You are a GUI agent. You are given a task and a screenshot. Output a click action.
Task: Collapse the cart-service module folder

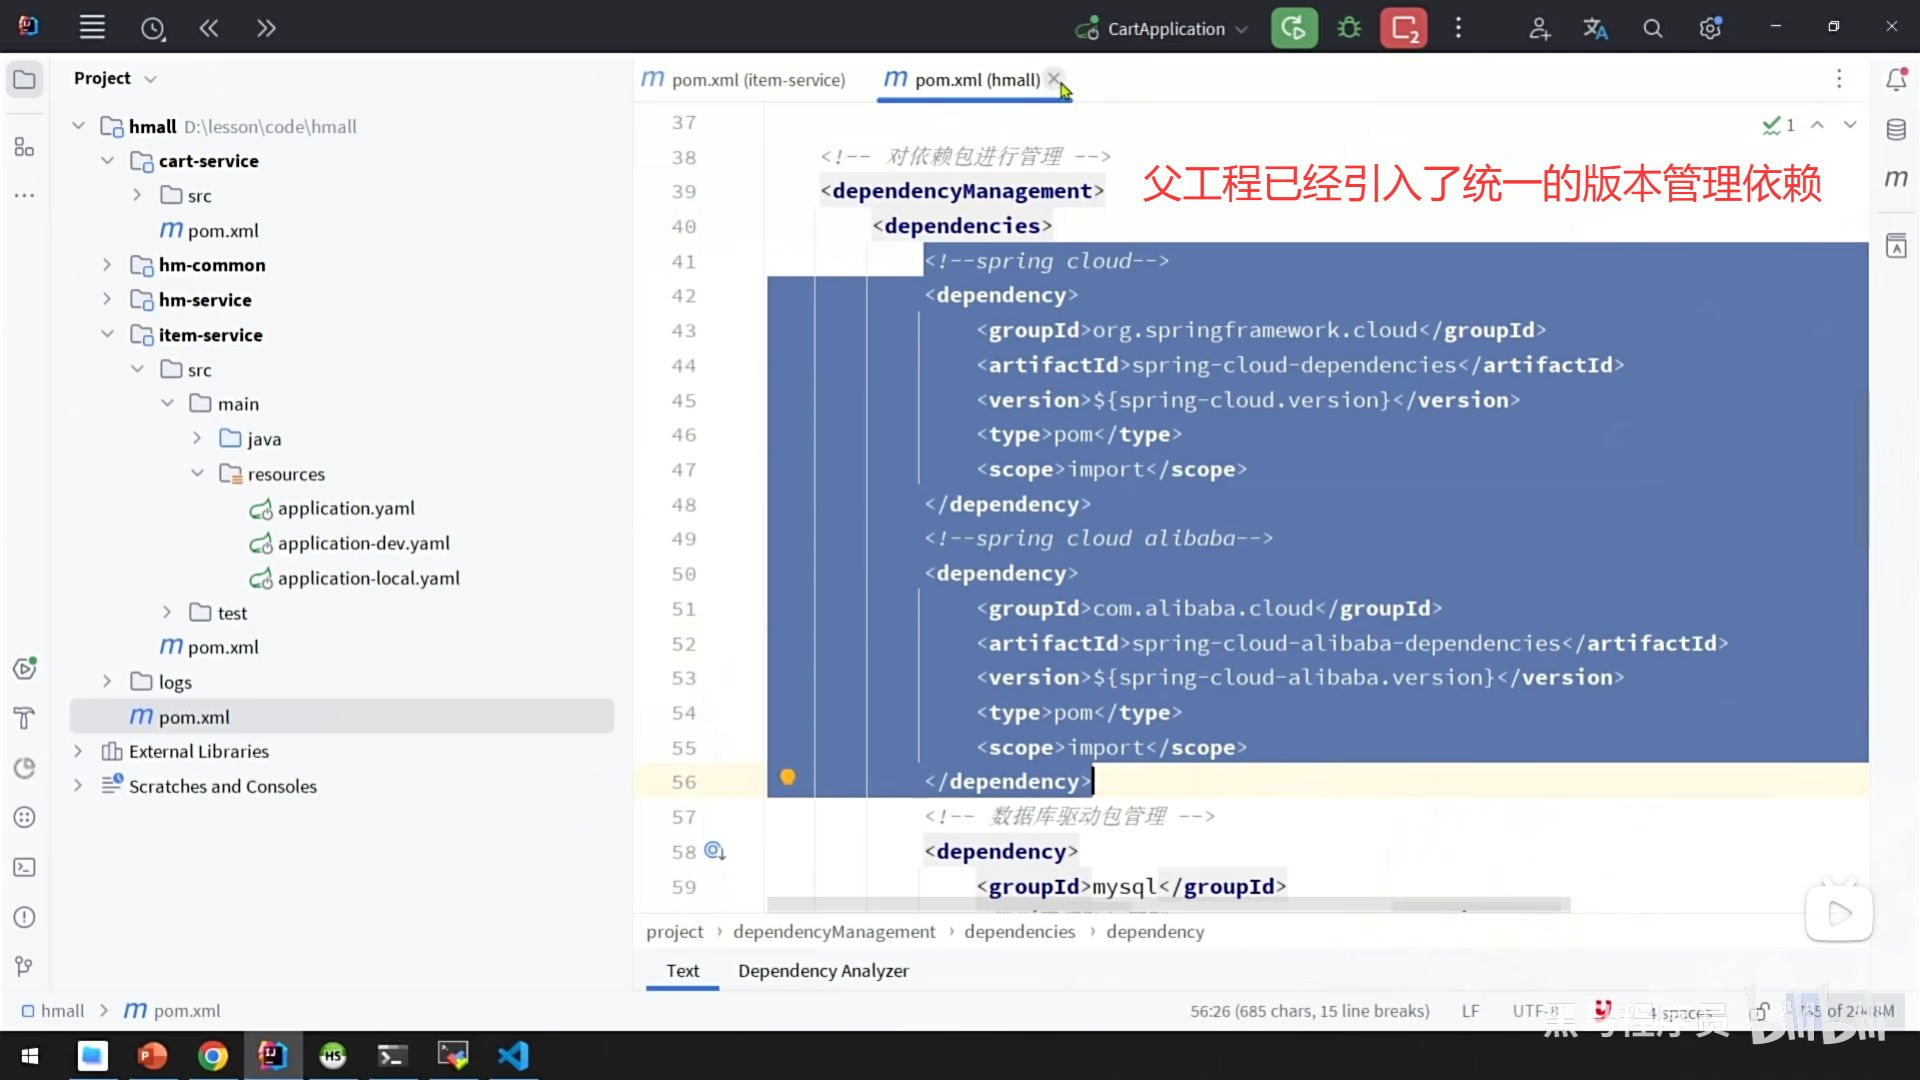point(107,161)
